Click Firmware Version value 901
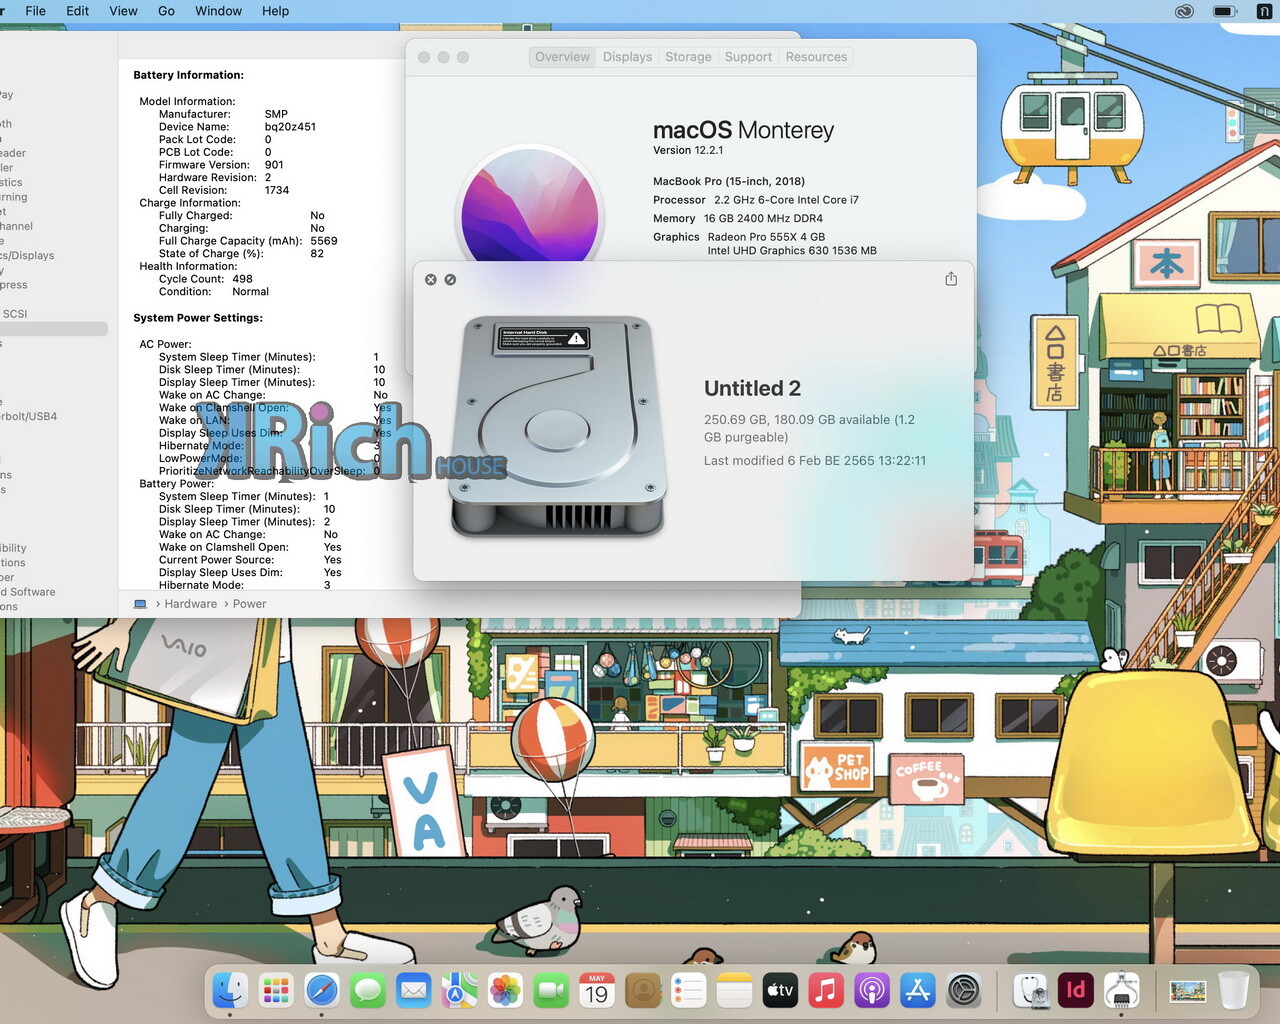 274,165
